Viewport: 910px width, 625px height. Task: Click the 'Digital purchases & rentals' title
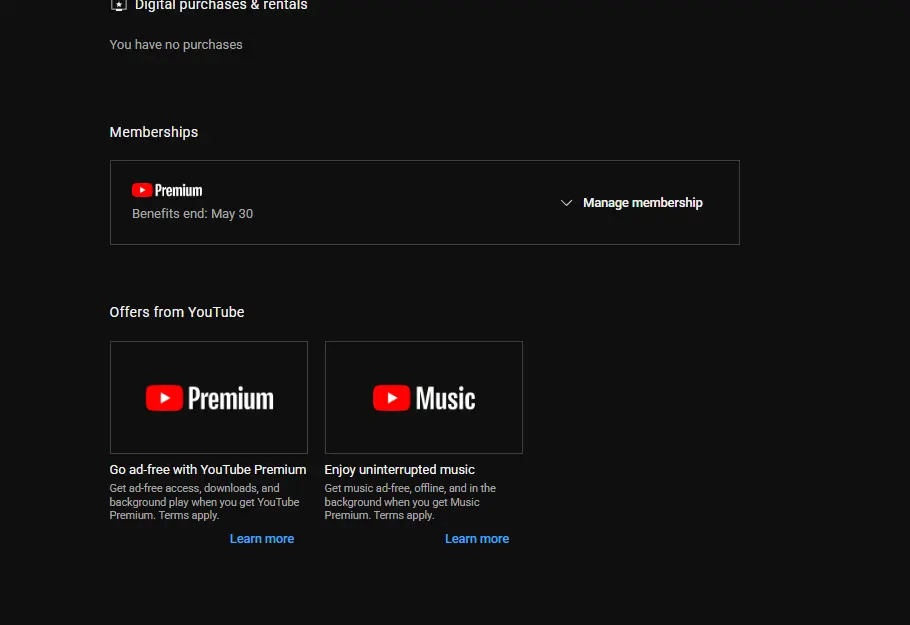point(221,5)
